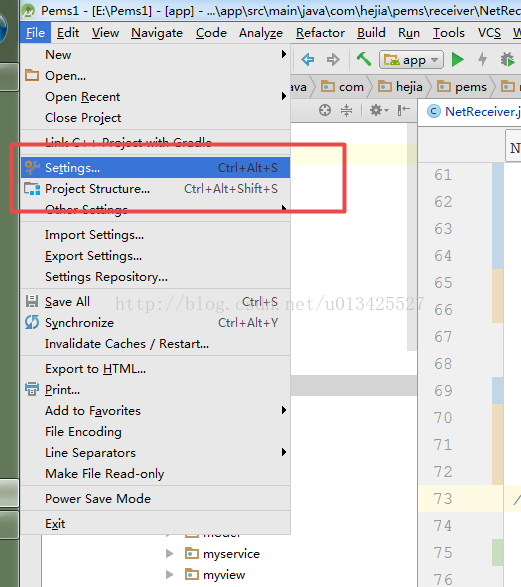Click the Synchronize refresh icon
Viewport: 521px width, 587px height.
32,322
